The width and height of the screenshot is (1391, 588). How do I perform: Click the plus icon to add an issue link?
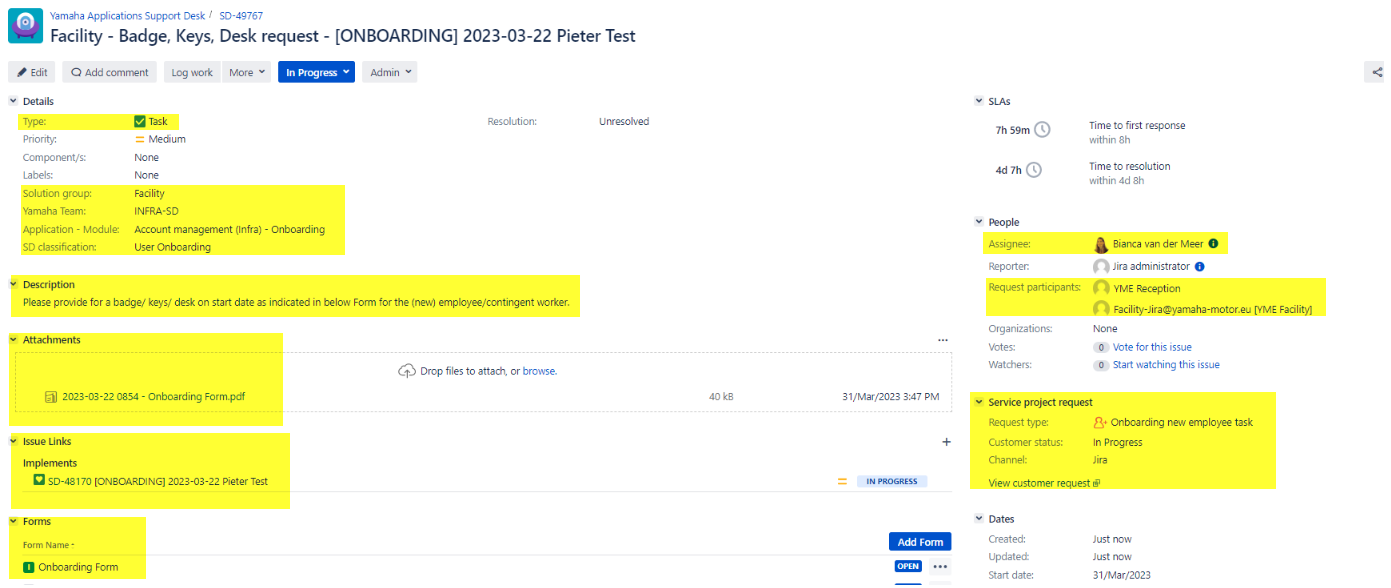(x=946, y=441)
